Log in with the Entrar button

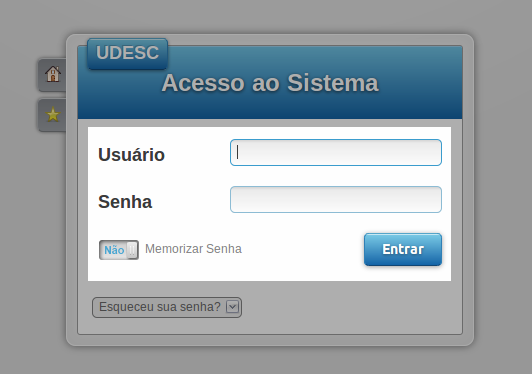403,249
